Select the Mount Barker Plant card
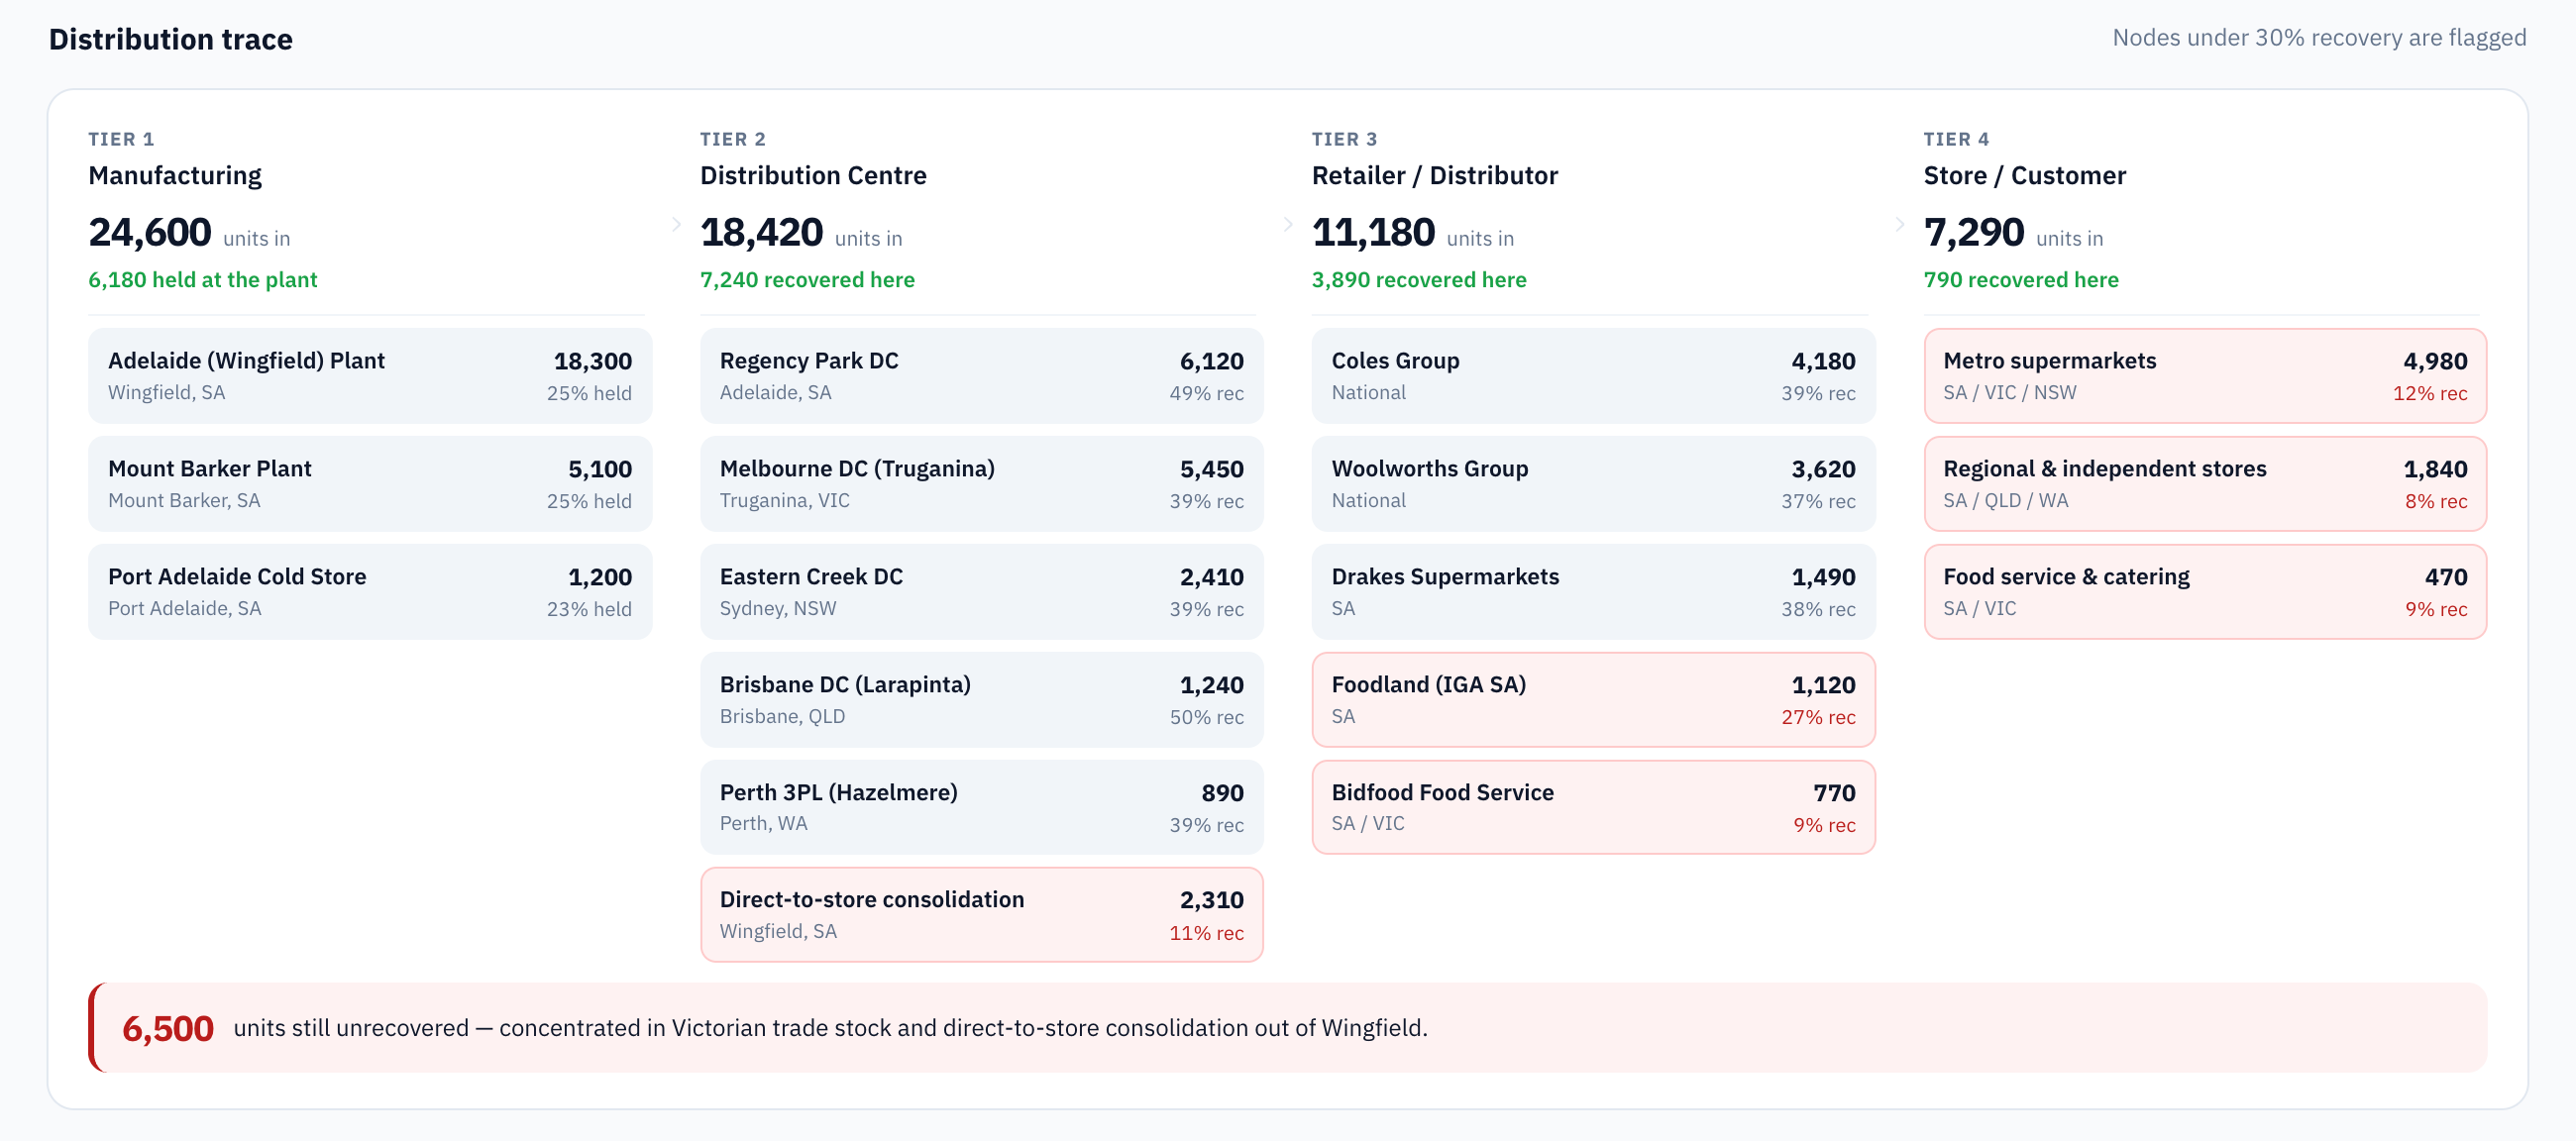This screenshot has height=1141, width=2576. [370, 484]
